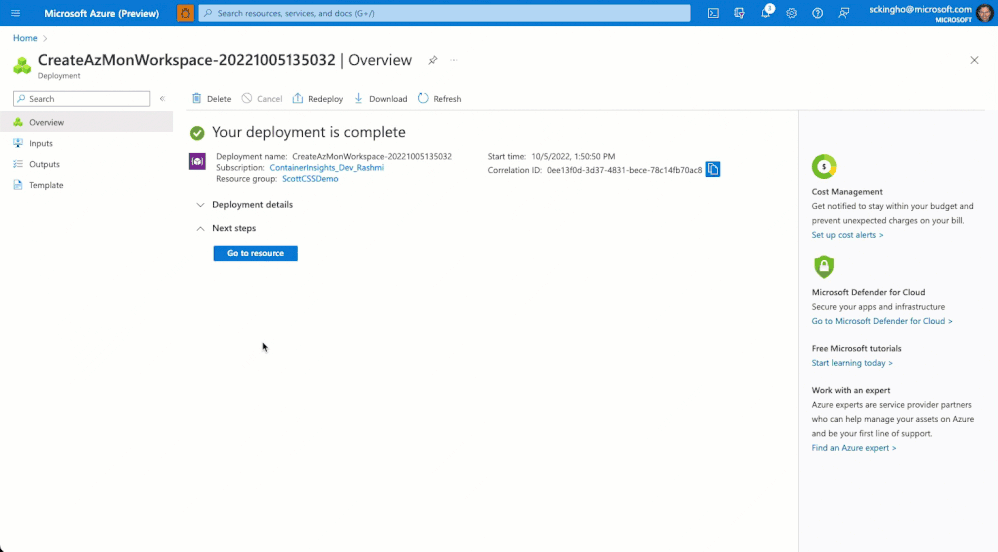
Task: Open portal settings gear
Action: [x=791, y=13]
